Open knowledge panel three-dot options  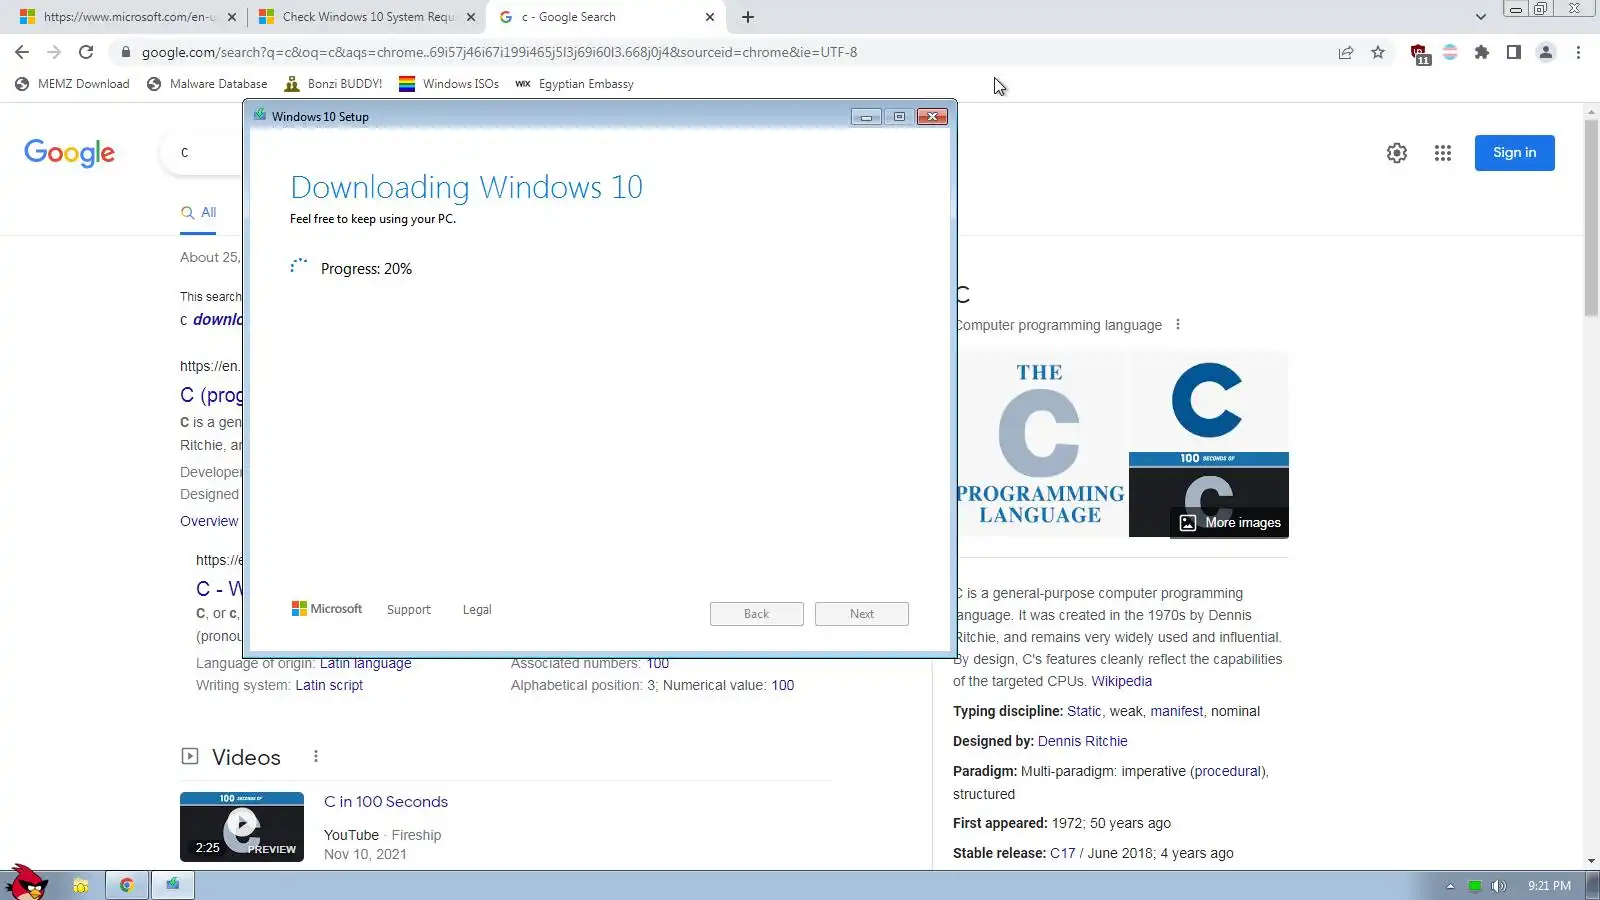pyautogui.click(x=1178, y=325)
